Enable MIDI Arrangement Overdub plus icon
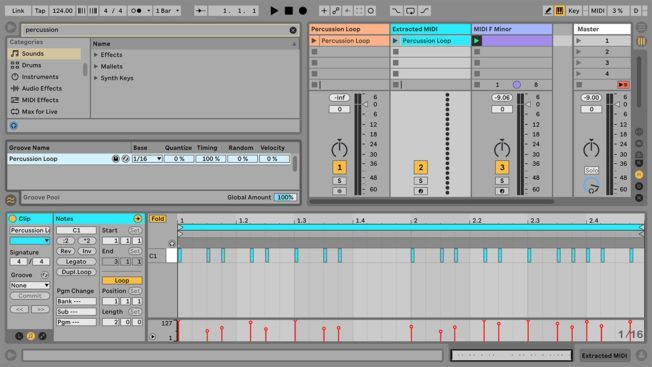Viewport: 652px width, 367px height. [324, 11]
